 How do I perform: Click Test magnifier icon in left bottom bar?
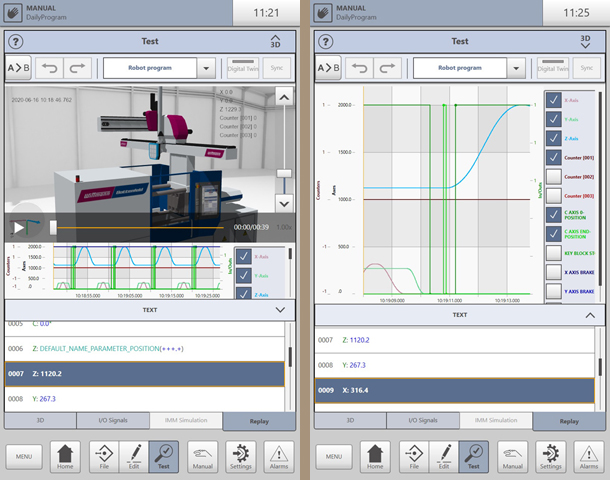[164, 457]
